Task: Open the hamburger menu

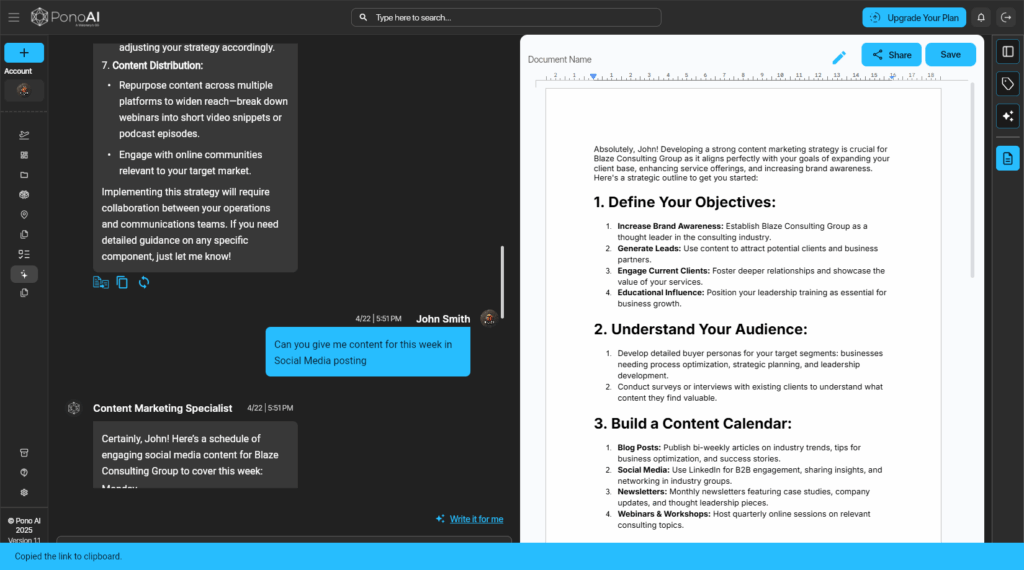Action: tap(13, 17)
